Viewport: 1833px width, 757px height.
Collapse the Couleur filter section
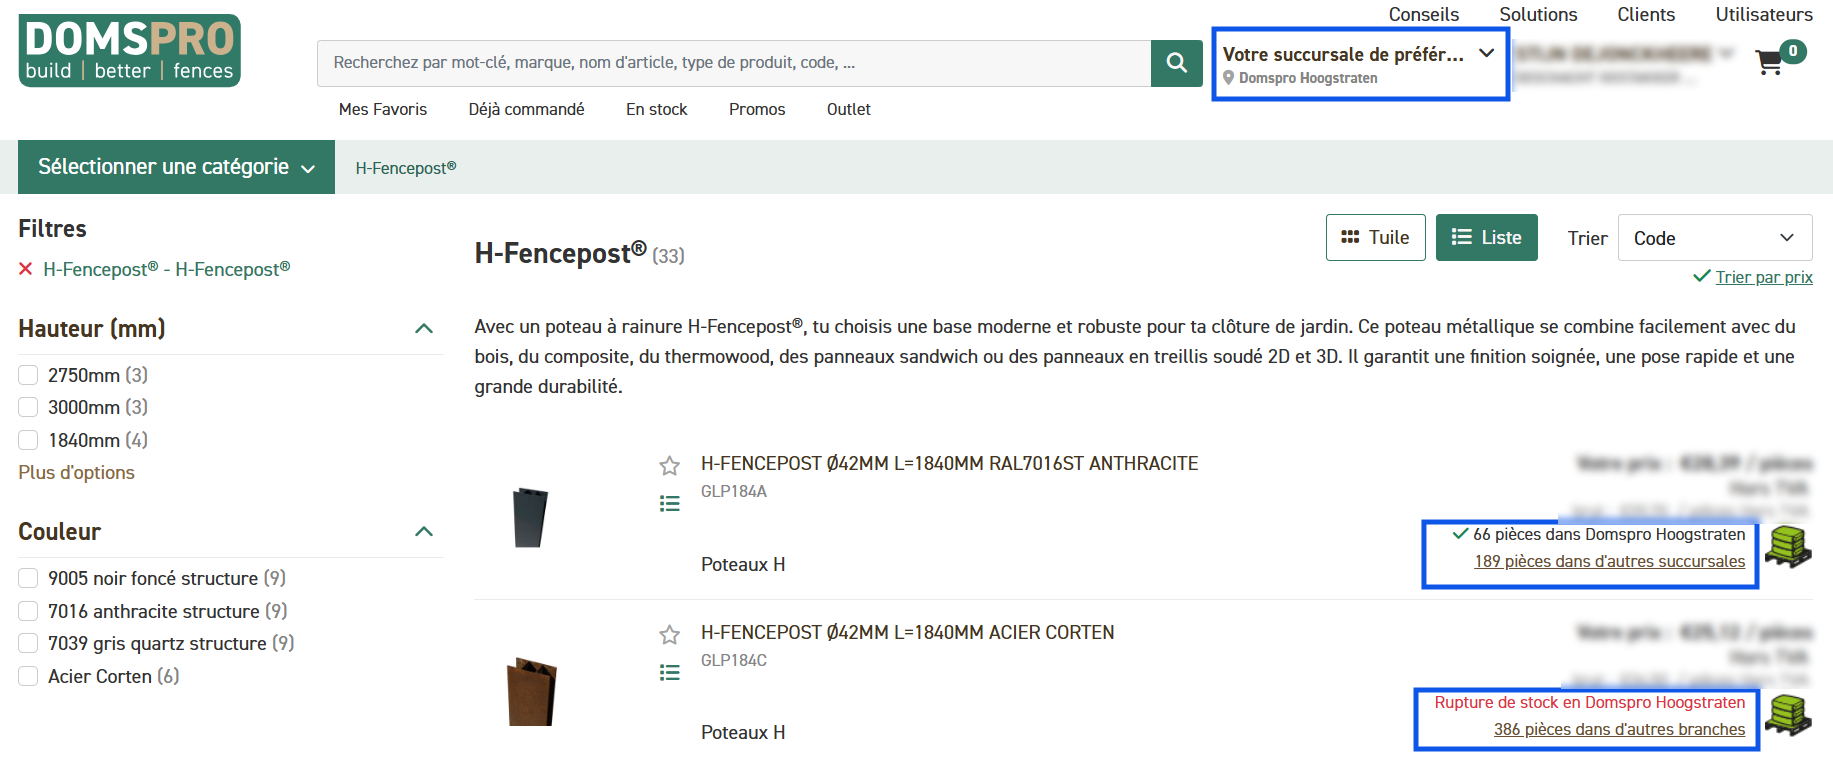(x=424, y=531)
